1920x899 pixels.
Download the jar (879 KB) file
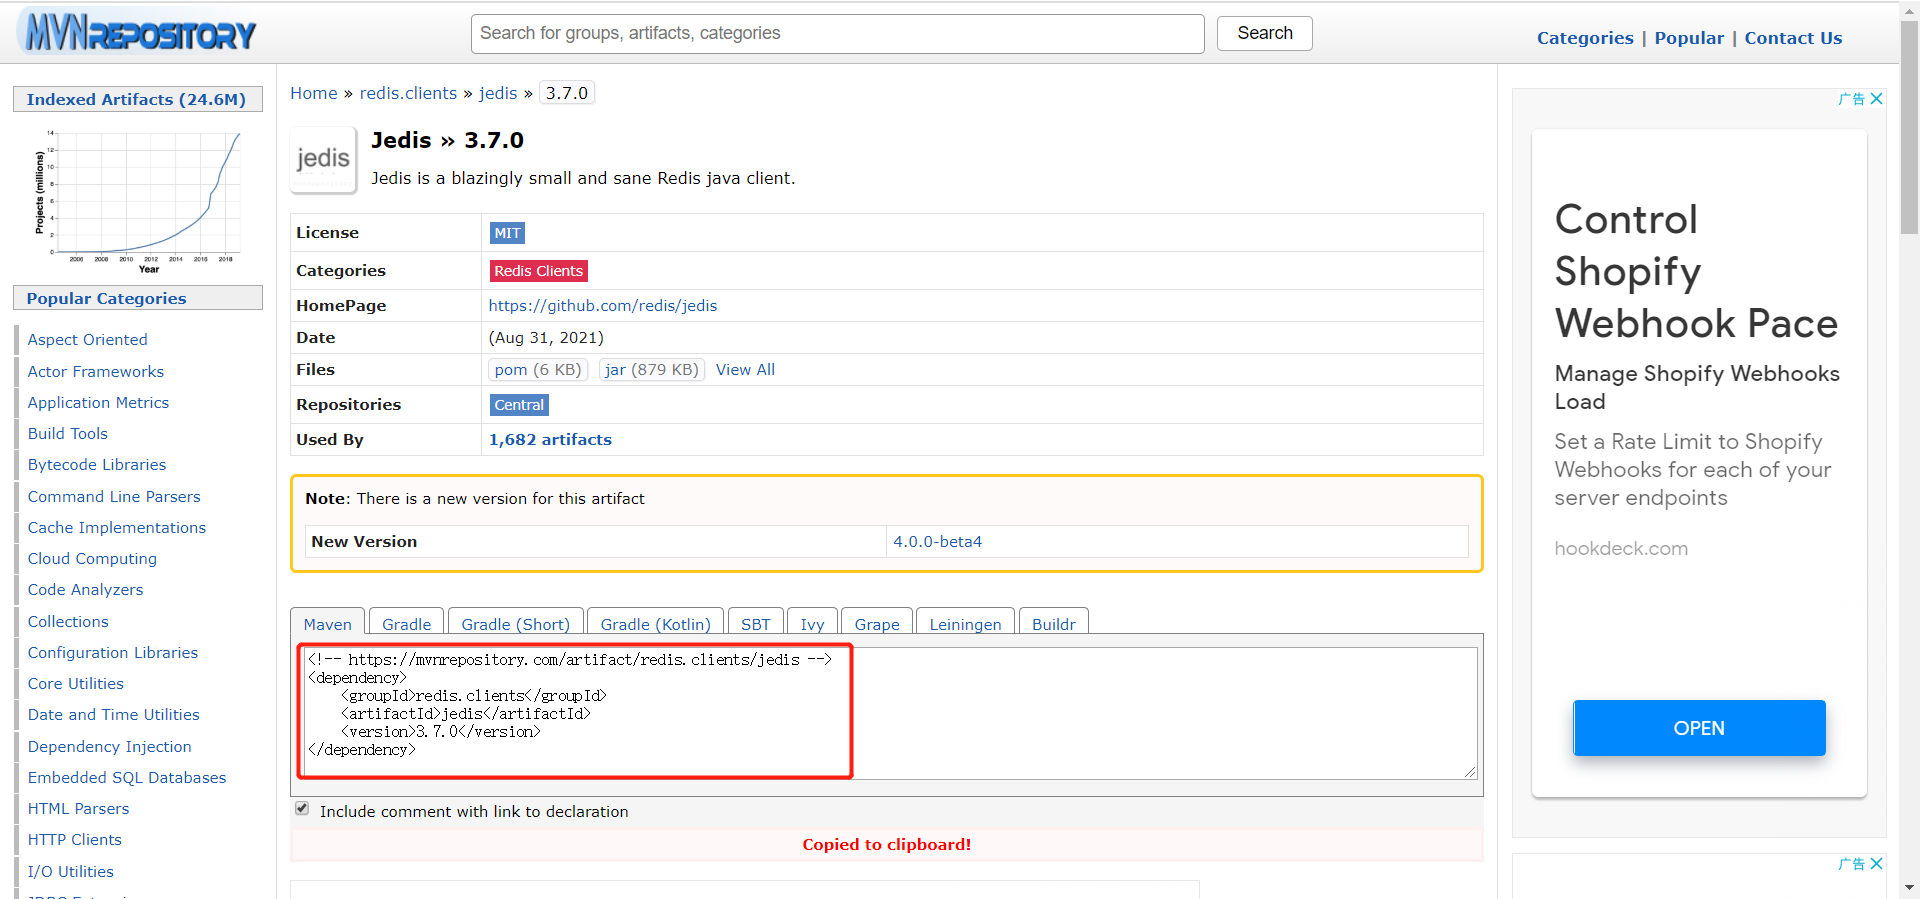point(651,370)
